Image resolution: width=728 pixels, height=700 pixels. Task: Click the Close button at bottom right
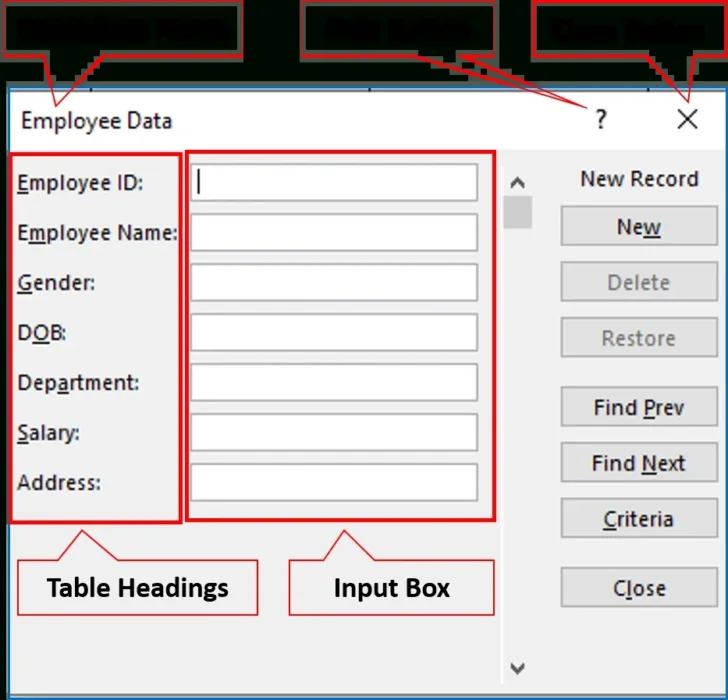point(639,588)
